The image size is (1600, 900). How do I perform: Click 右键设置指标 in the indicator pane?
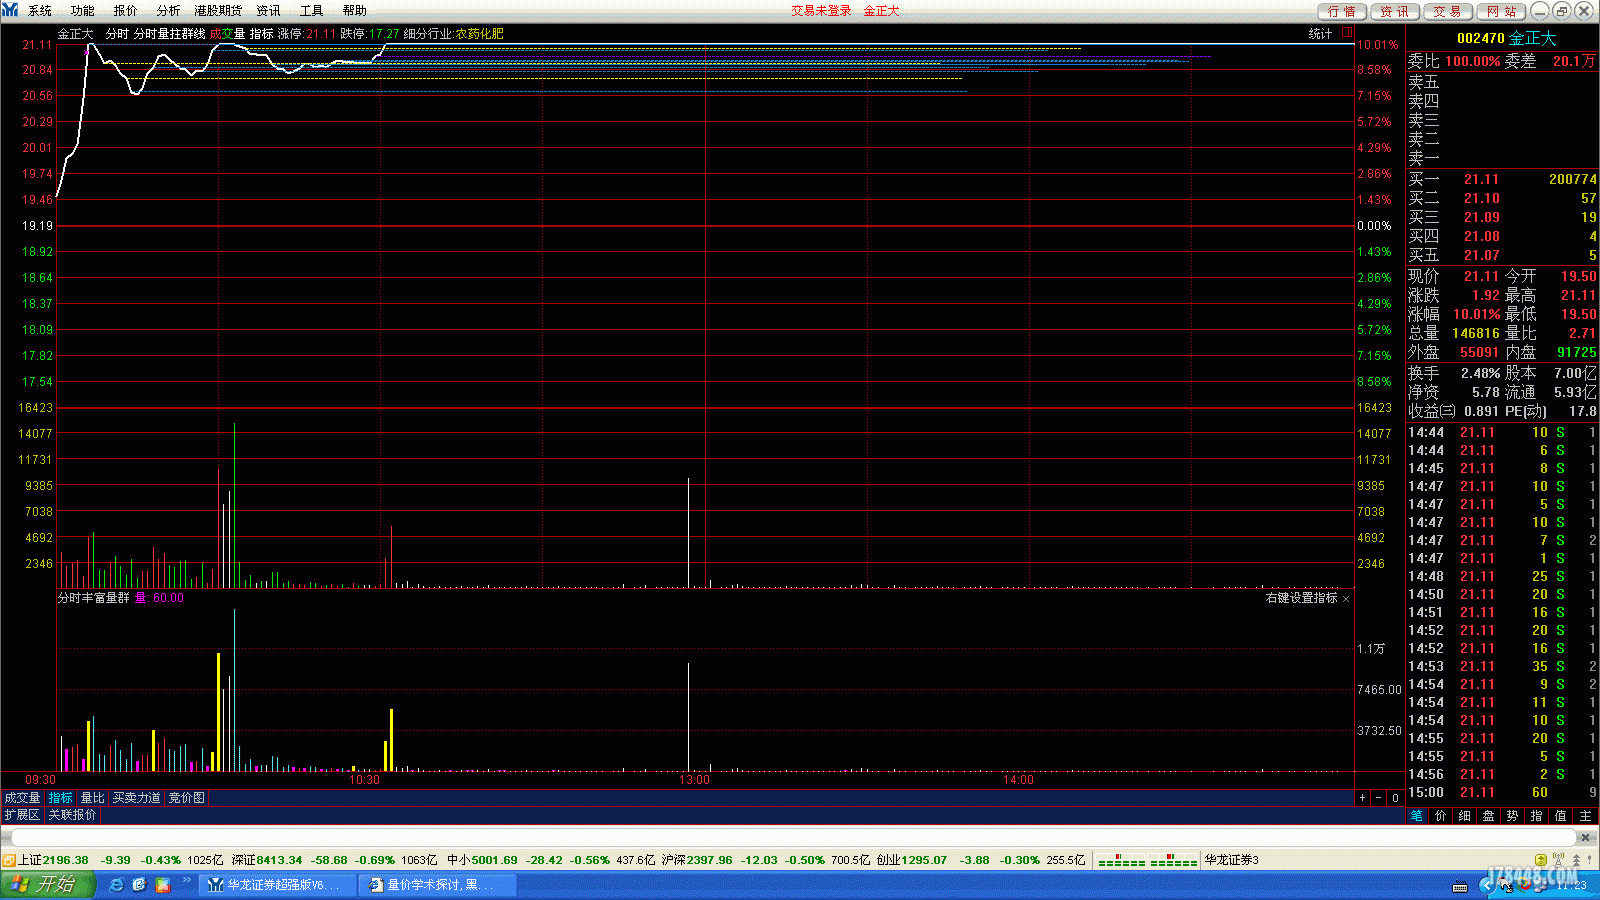(x=1301, y=598)
